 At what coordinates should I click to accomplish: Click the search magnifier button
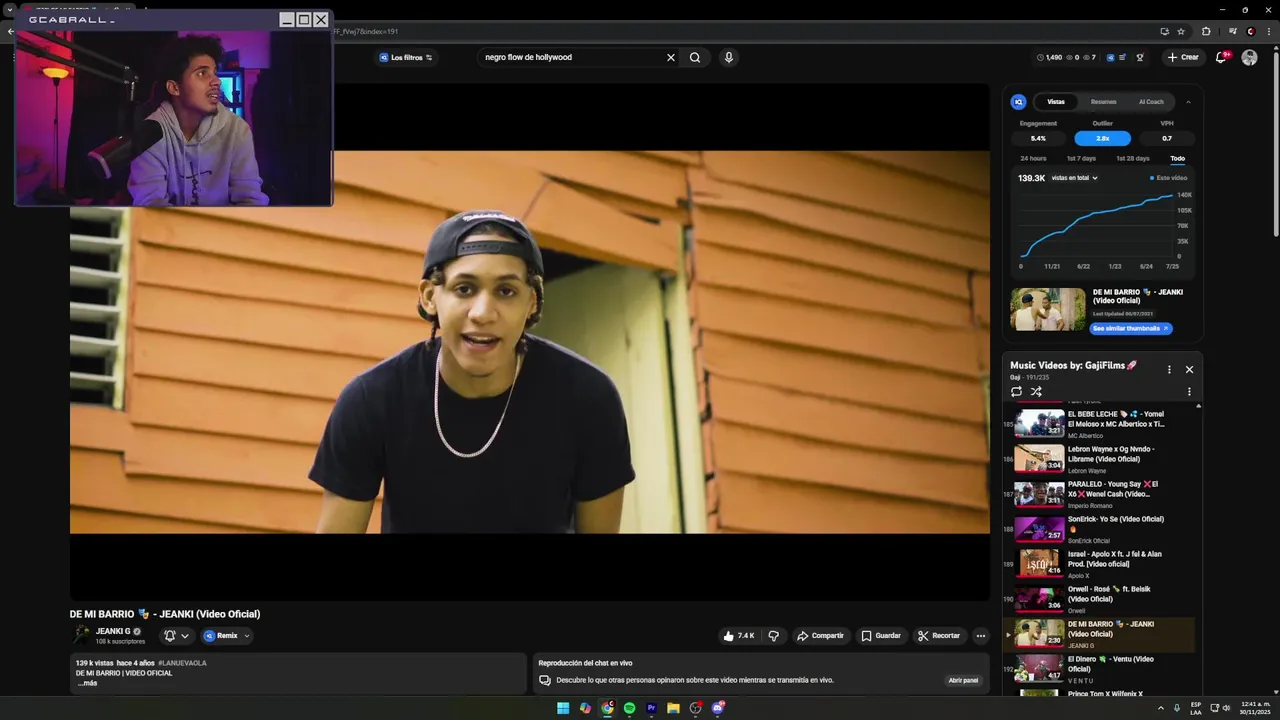coord(695,57)
